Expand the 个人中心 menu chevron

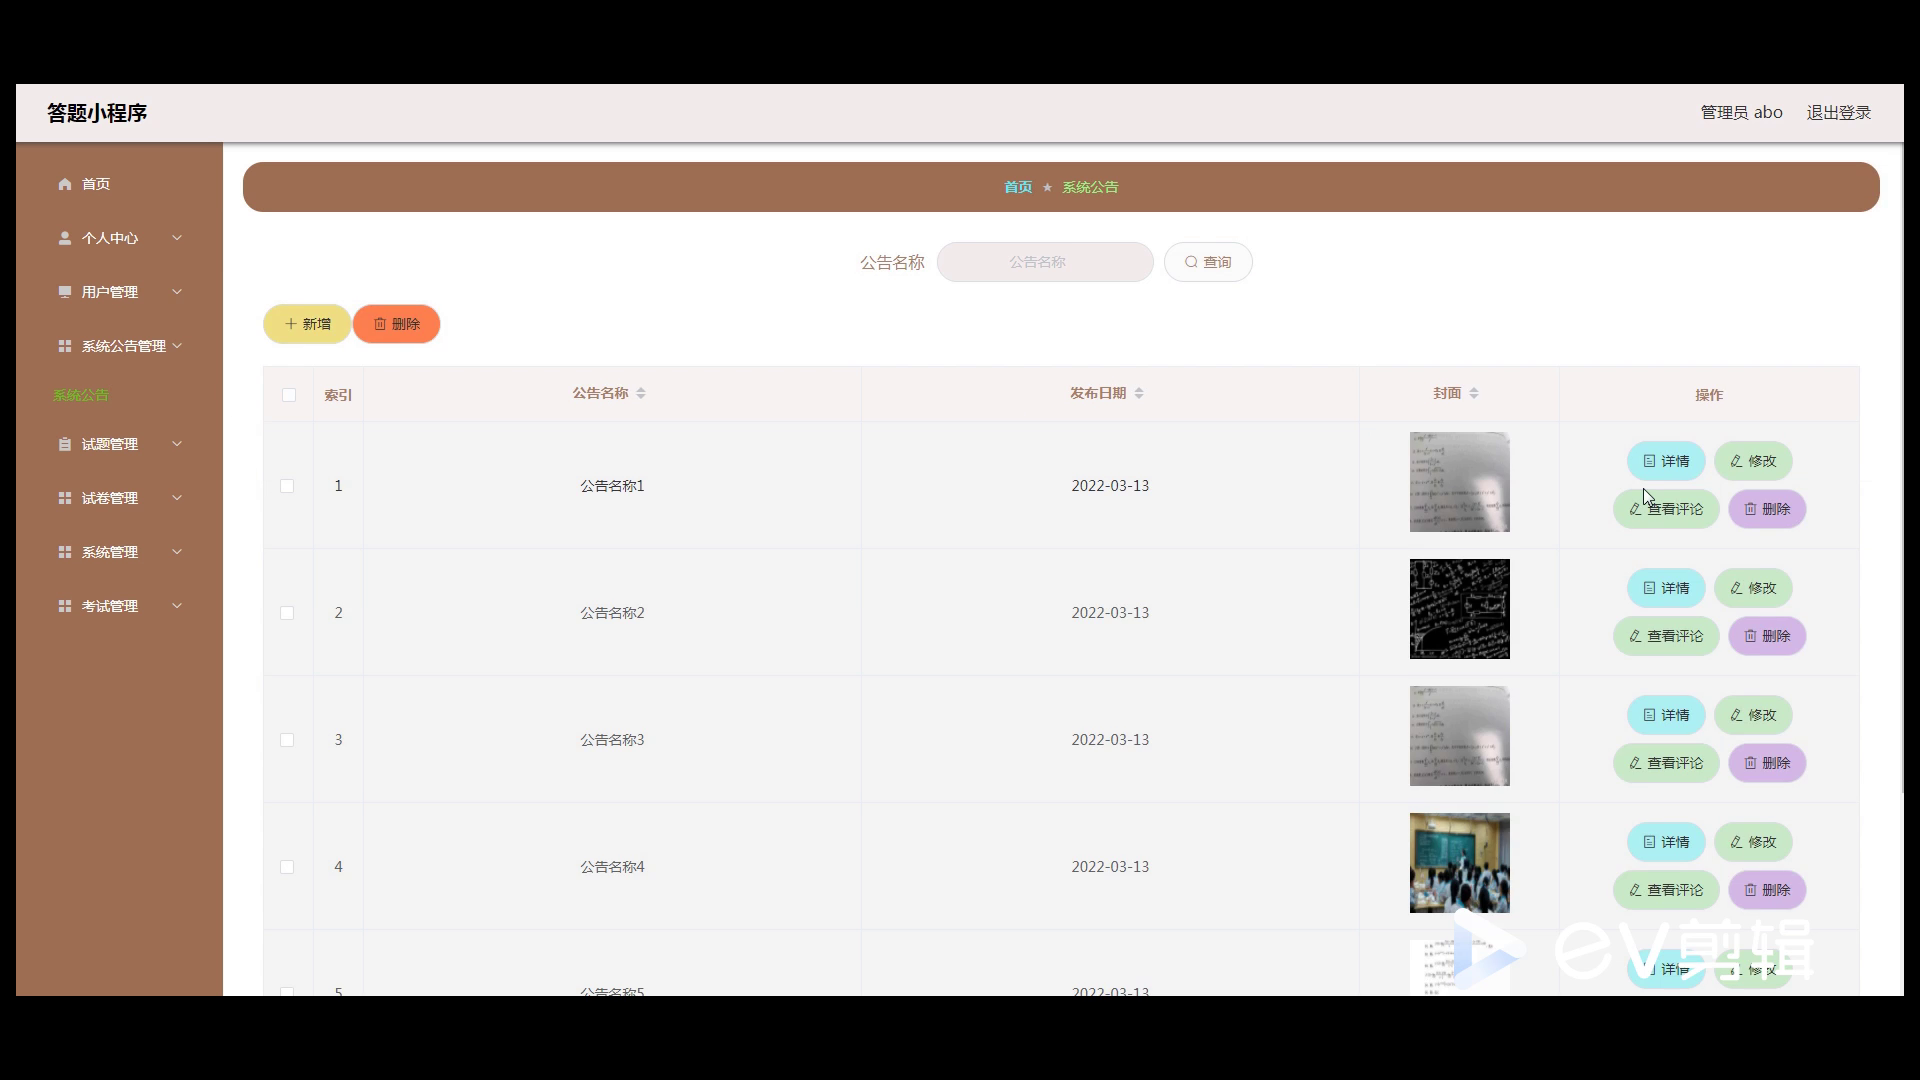[177, 238]
